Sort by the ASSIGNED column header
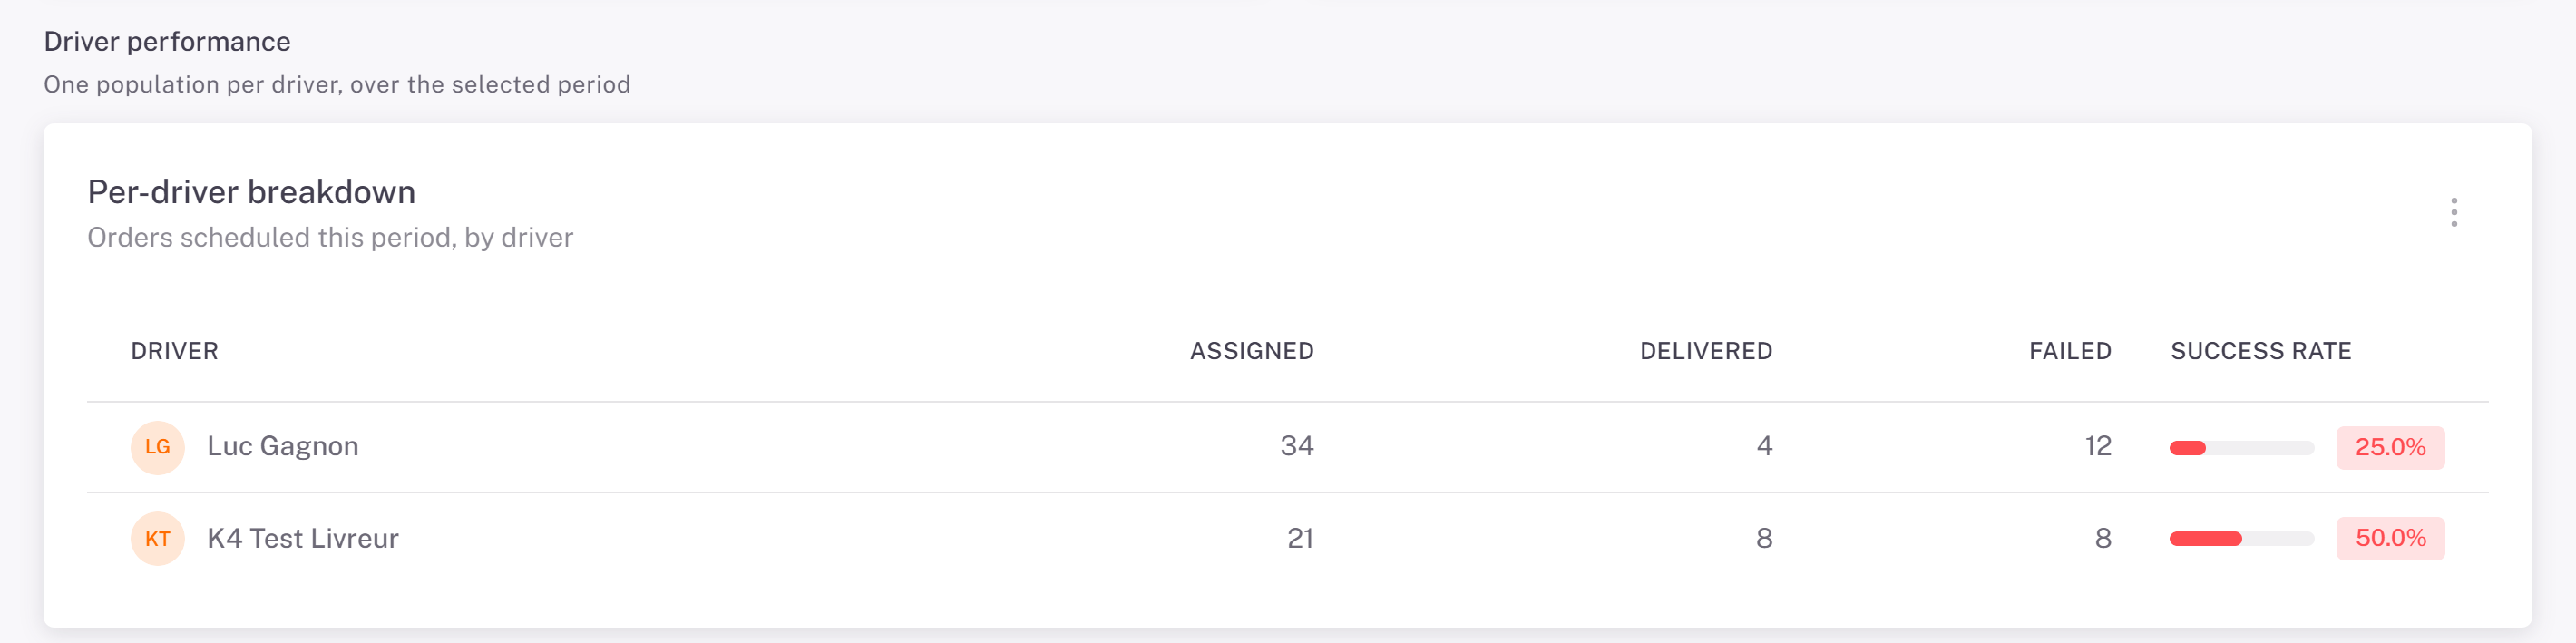Viewport: 2576px width, 643px height. 1252,351
